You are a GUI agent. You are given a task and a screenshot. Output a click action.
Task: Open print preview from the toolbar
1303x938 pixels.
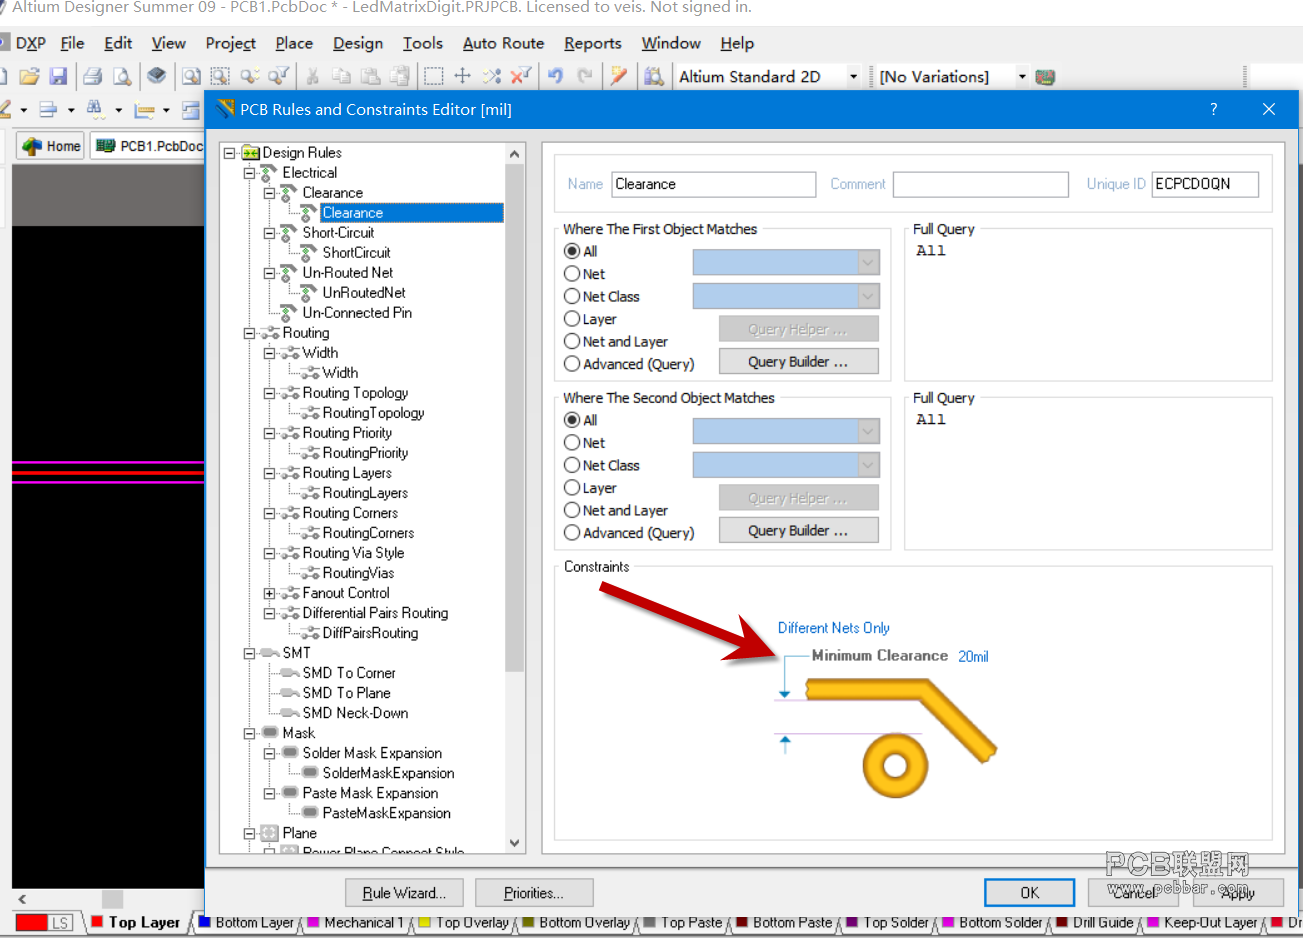(x=122, y=76)
